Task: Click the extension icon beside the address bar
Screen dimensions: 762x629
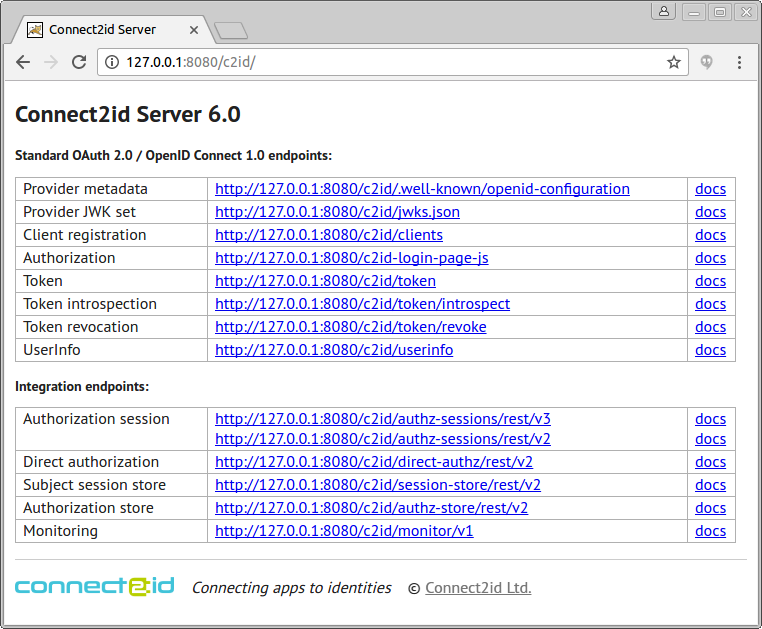Action: click(x=707, y=62)
